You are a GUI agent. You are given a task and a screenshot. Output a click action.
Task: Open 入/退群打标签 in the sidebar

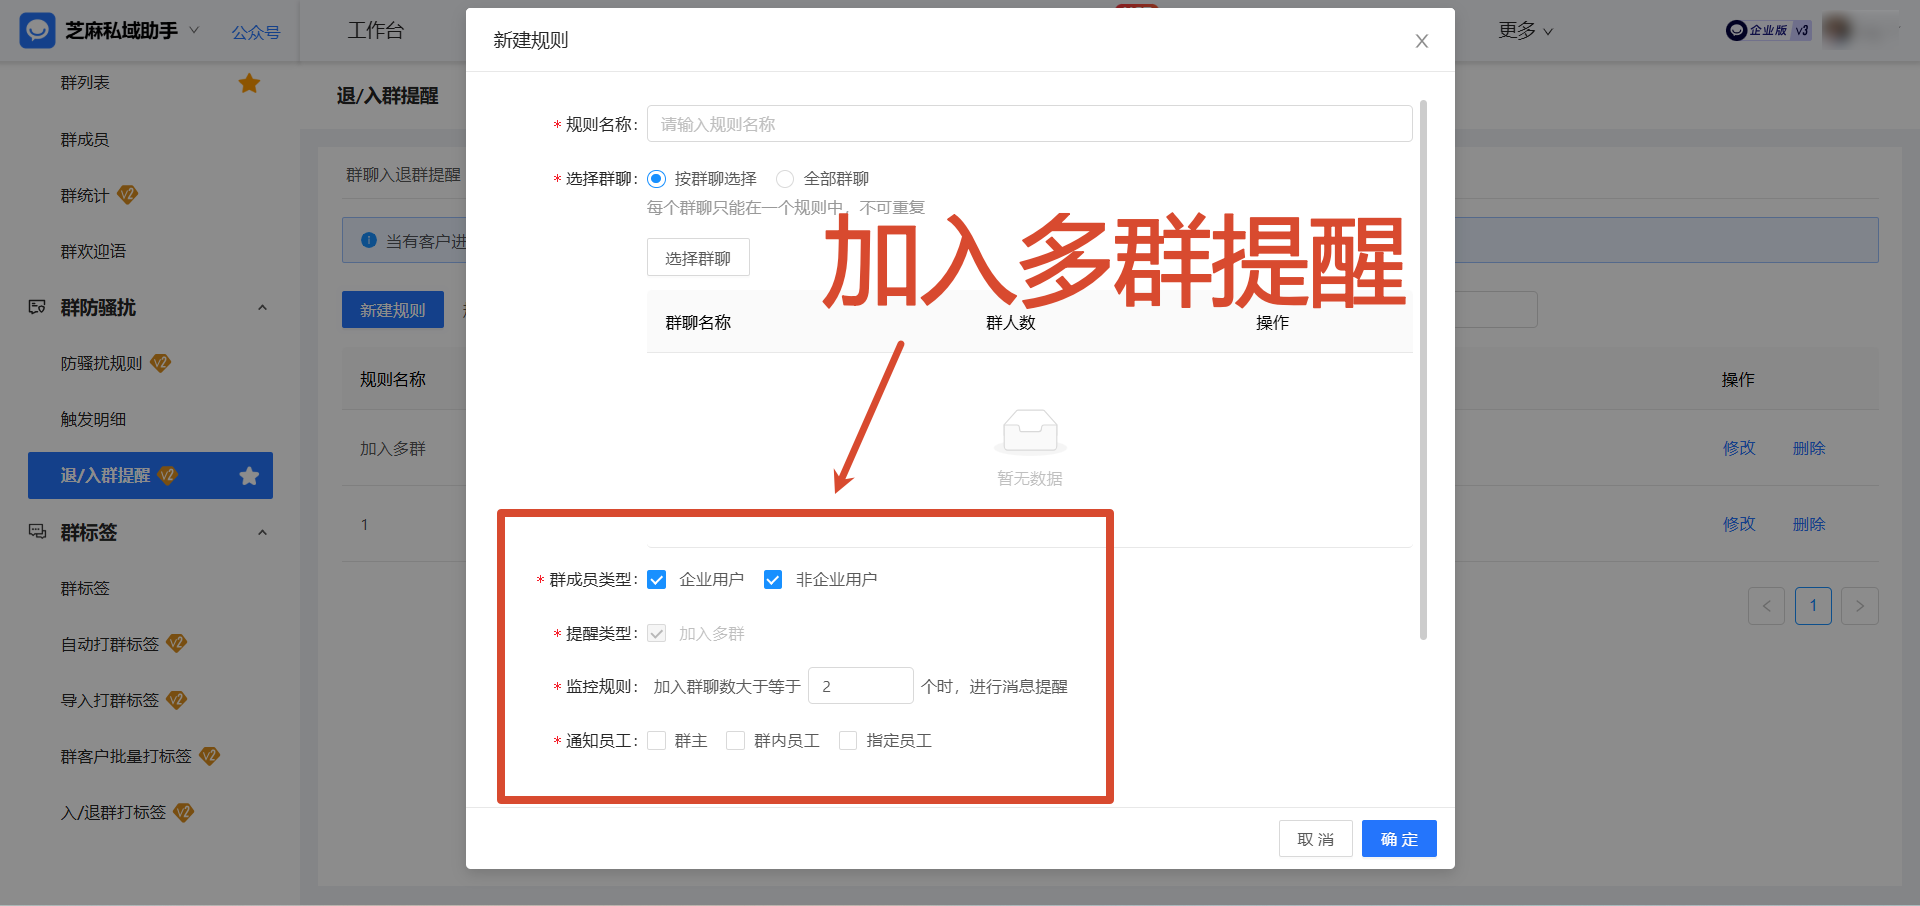click(x=113, y=813)
